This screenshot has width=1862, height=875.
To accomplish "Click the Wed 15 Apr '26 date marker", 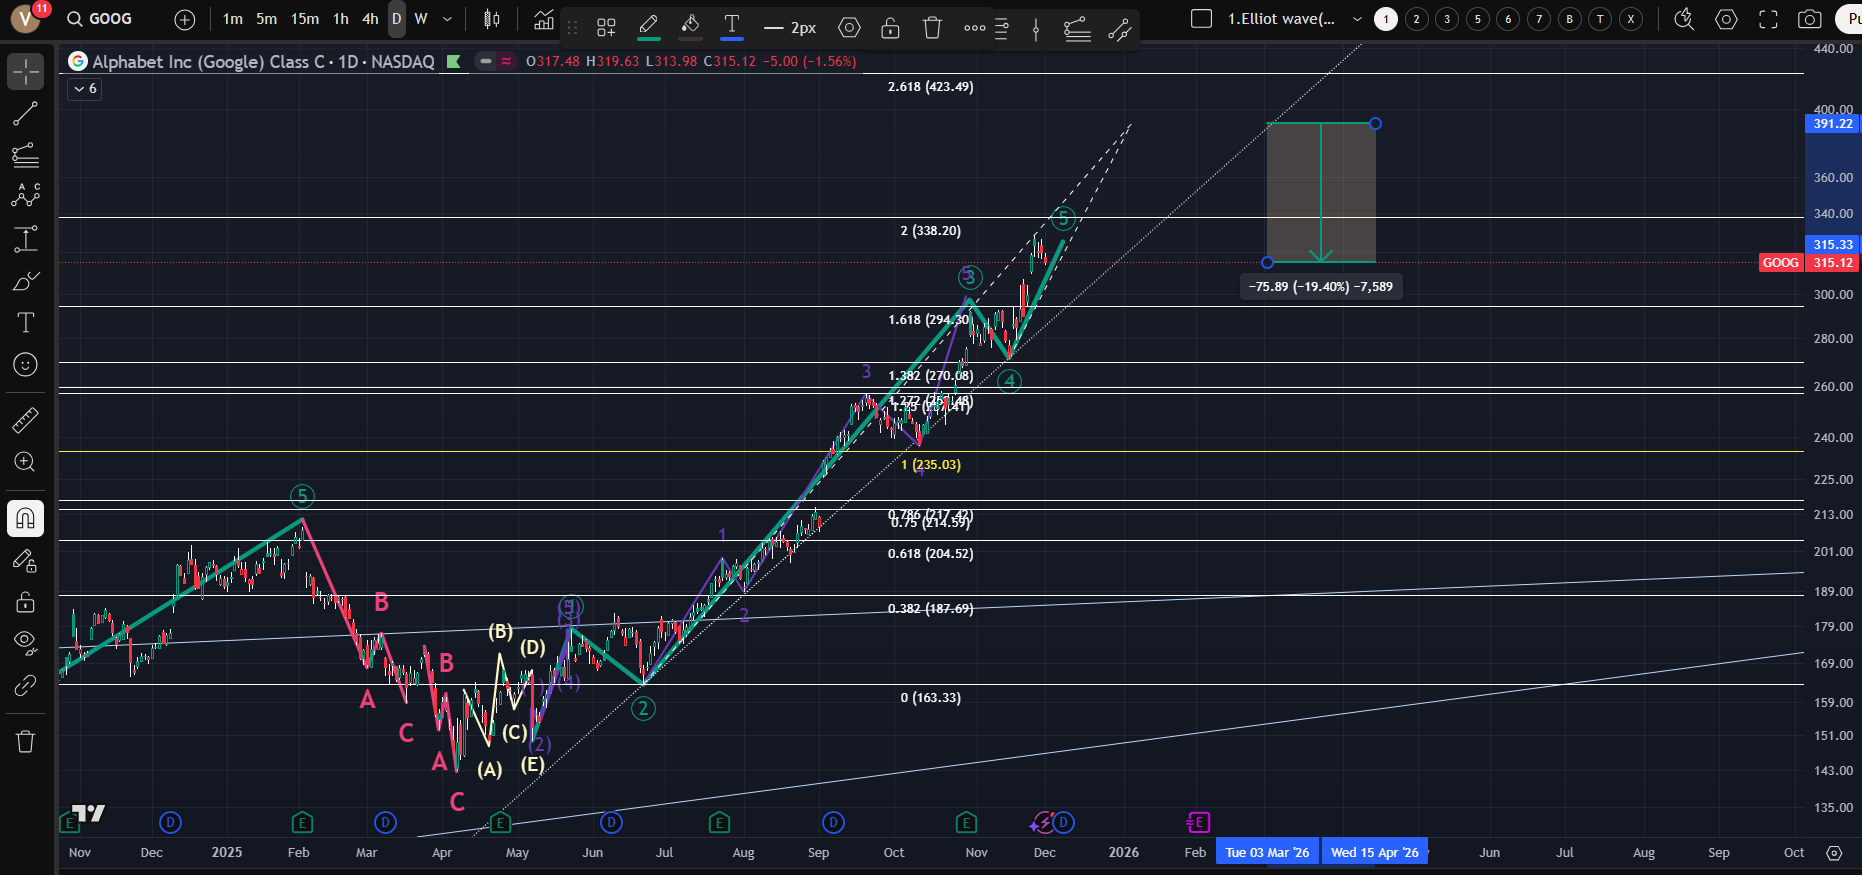I will tap(1374, 852).
